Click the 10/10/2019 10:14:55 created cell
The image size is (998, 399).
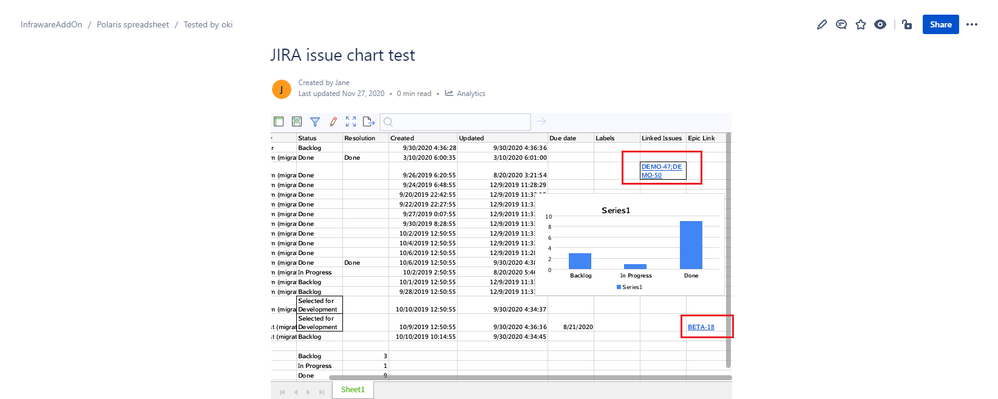(423, 336)
